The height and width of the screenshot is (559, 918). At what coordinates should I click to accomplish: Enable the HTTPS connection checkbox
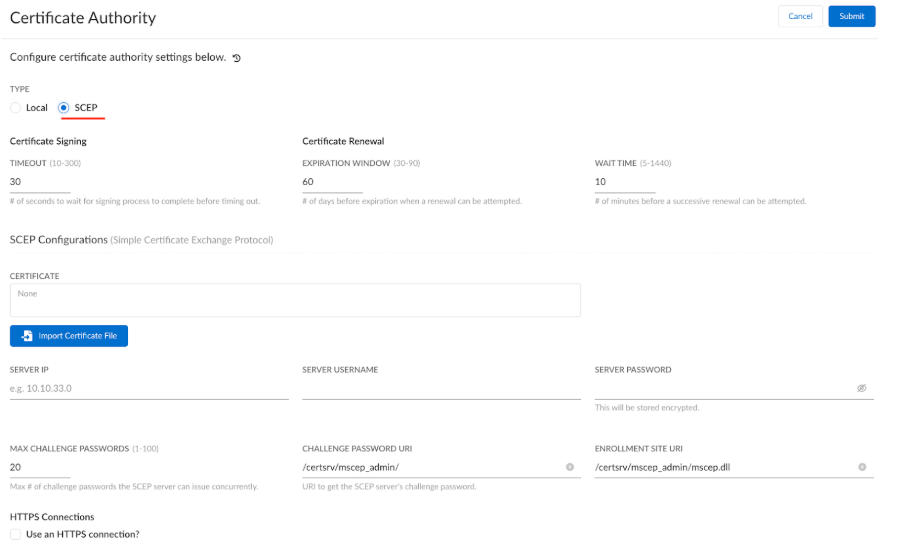(x=16, y=534)
